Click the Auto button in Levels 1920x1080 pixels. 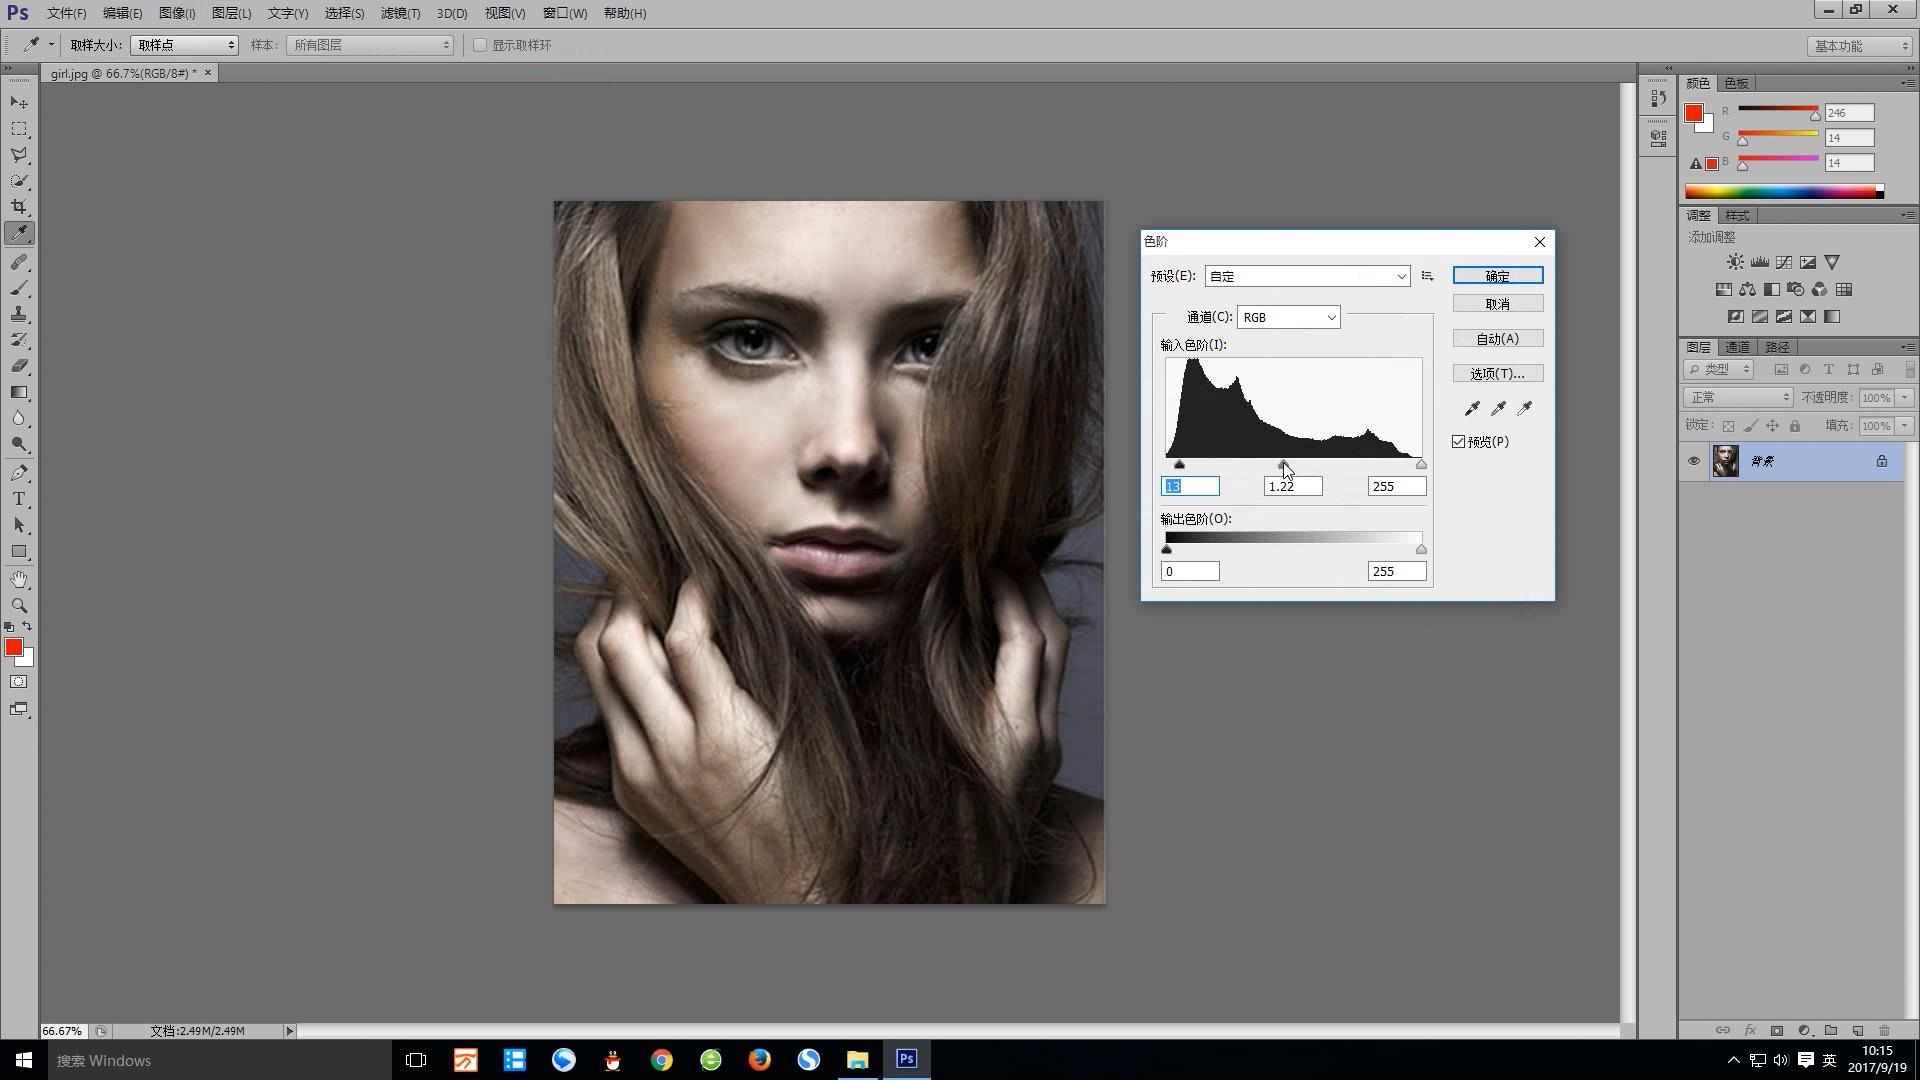tap(1498, 339)
